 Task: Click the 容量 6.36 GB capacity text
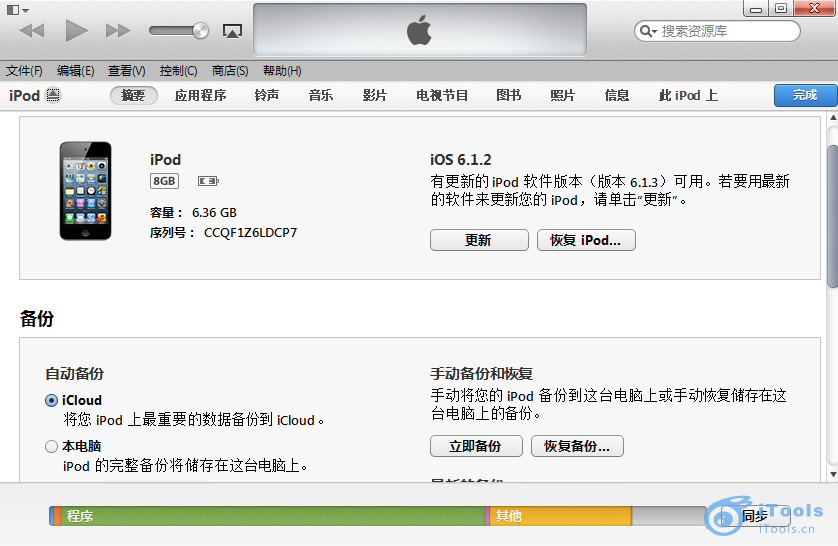point(193,213)
